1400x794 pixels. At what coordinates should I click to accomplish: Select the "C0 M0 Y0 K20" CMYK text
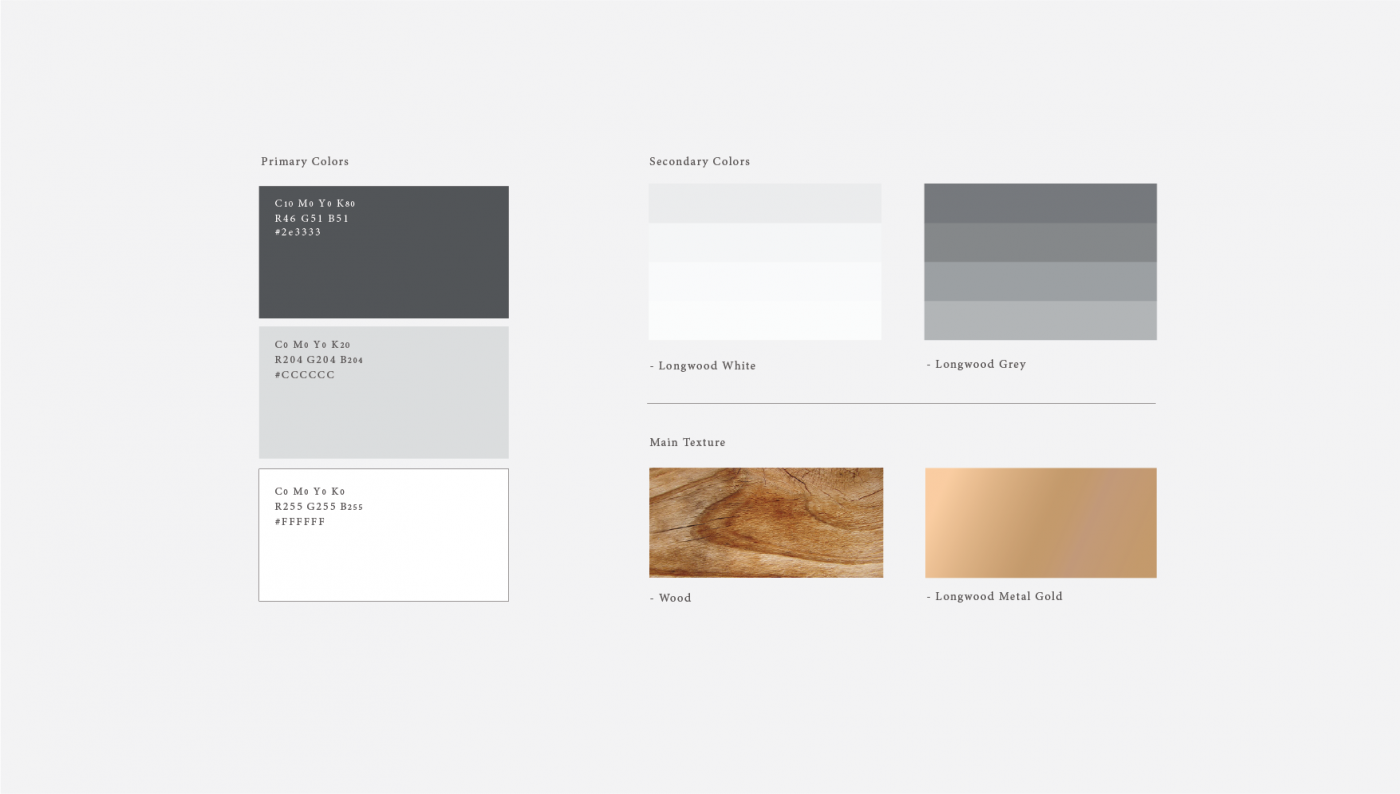click(312, 345)
